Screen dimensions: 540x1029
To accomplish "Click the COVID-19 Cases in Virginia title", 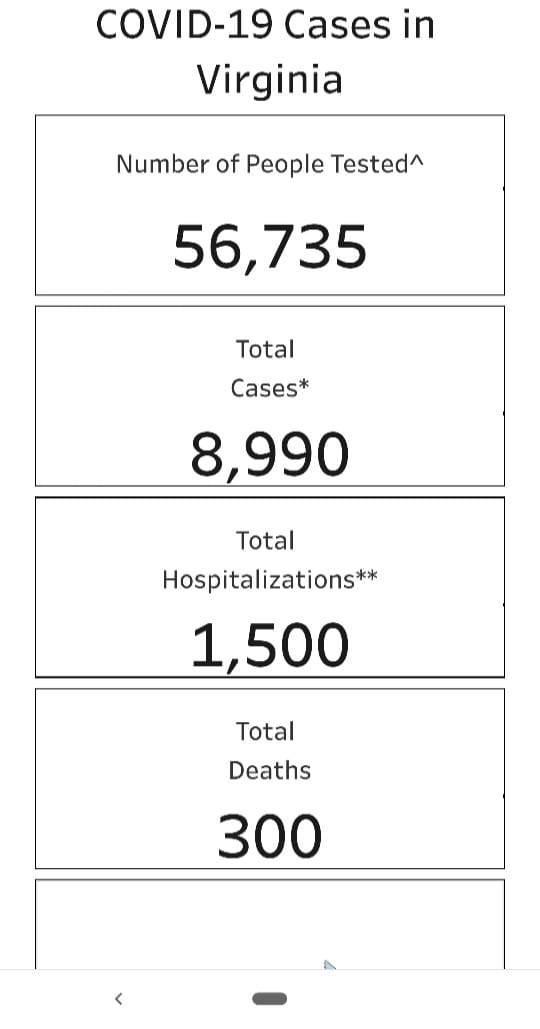I will coord(266,52).
